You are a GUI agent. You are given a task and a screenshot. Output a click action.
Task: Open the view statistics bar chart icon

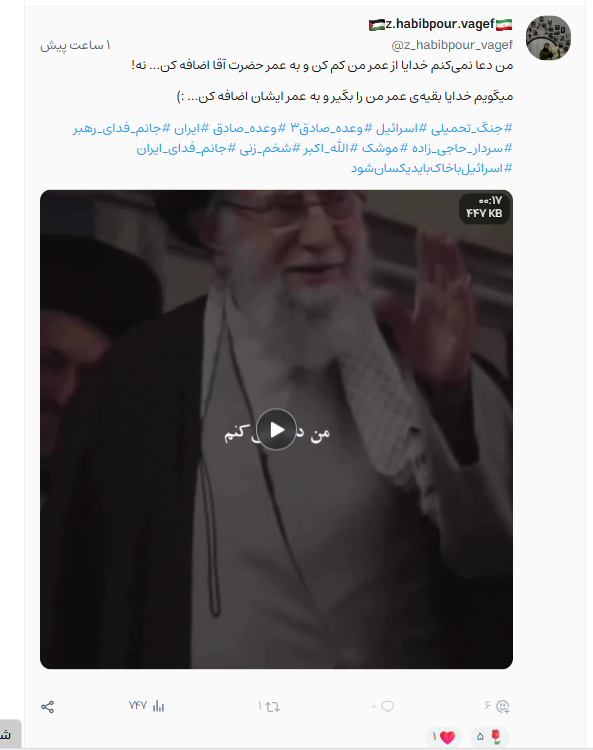click(158, 706)
